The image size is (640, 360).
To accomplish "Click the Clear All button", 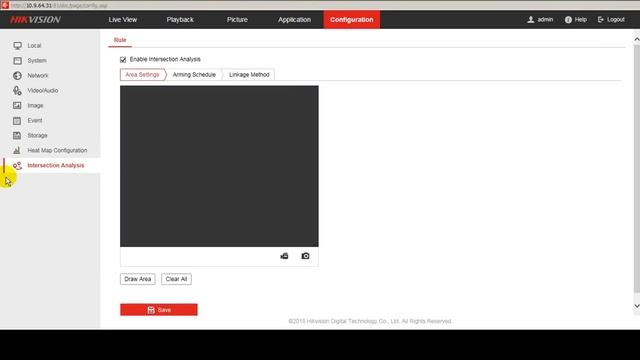I will pyautogui.click(x=176, y=279).
